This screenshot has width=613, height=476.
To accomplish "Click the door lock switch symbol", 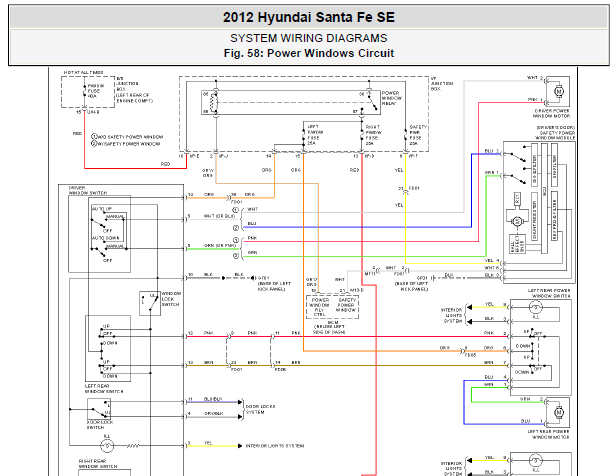I will [x=99, y=409].
